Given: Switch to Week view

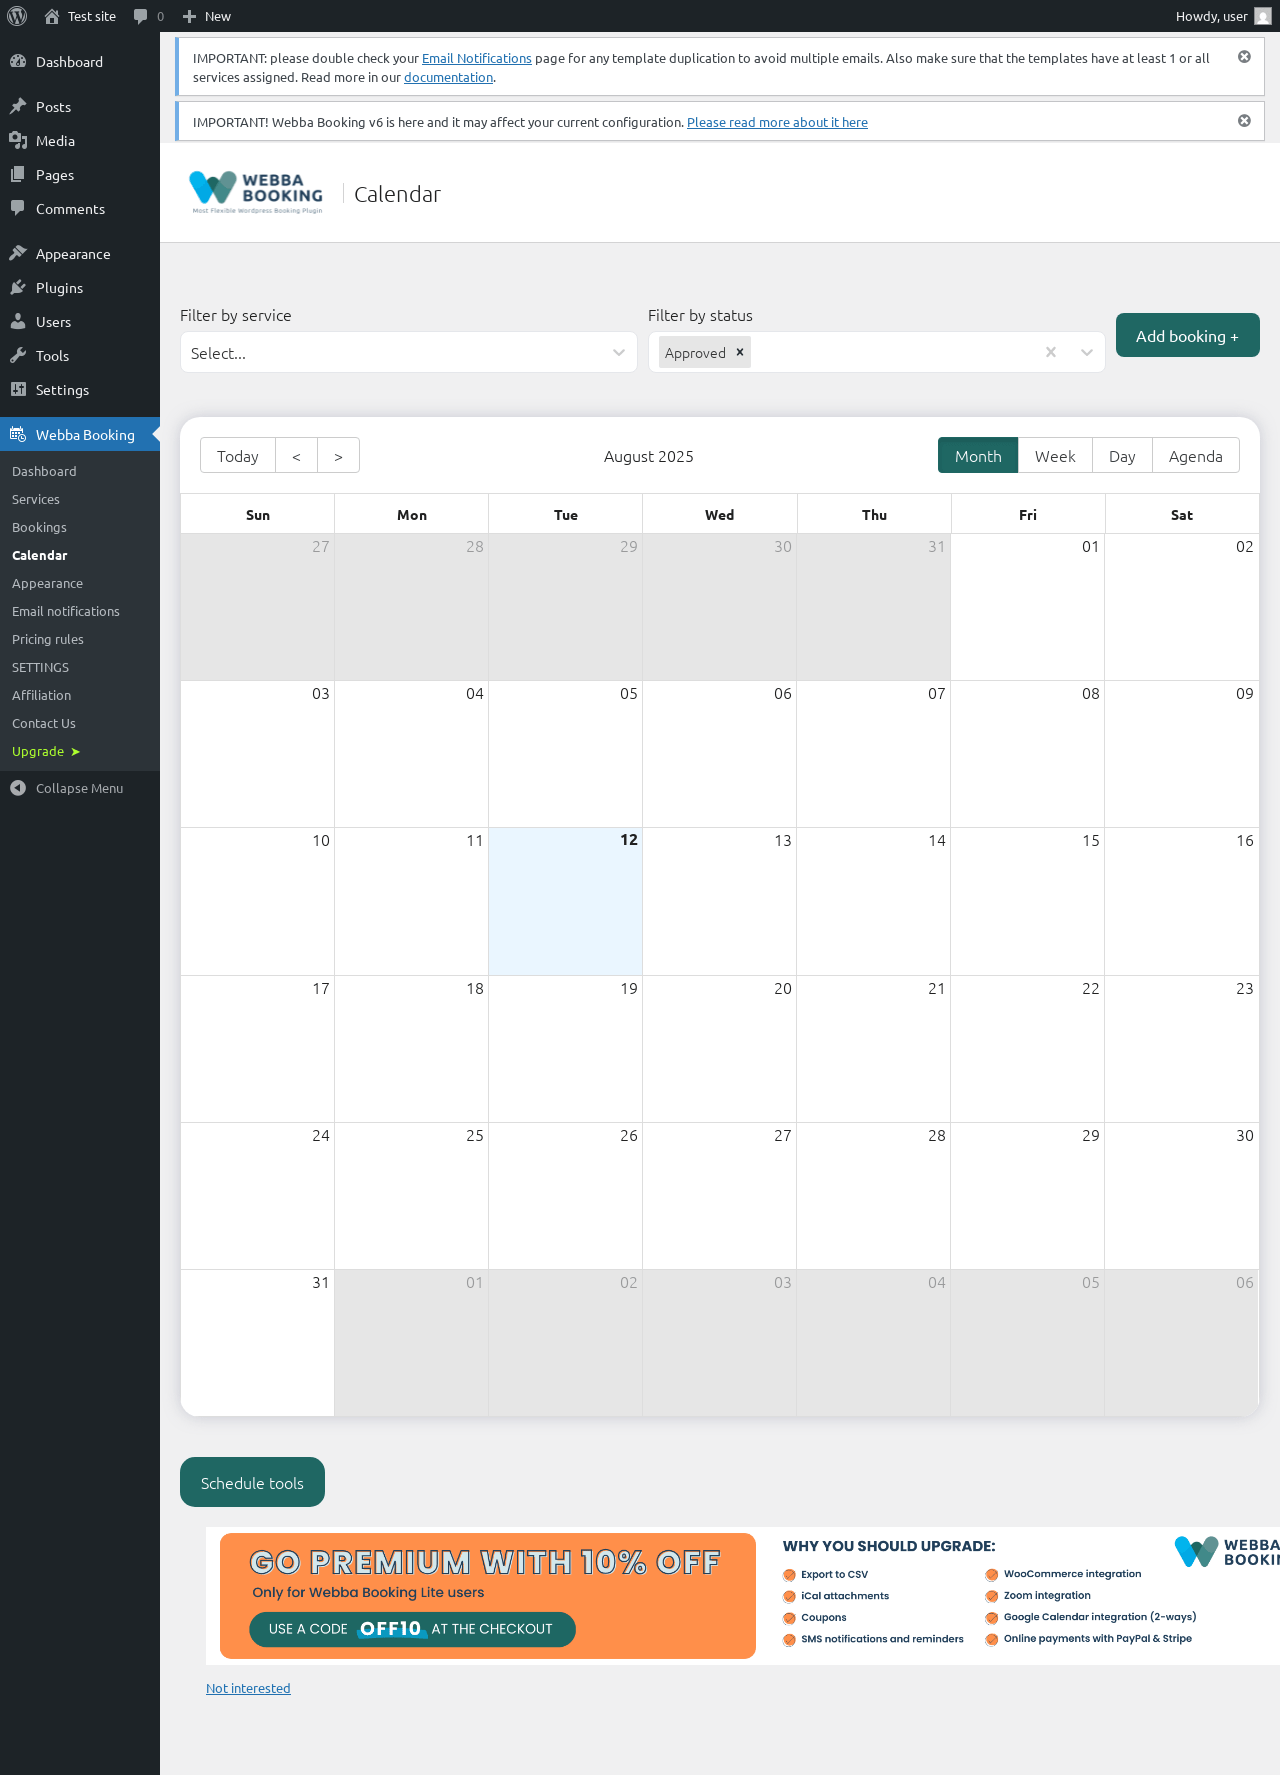Looking at the screenshot, I should 1055,455.
